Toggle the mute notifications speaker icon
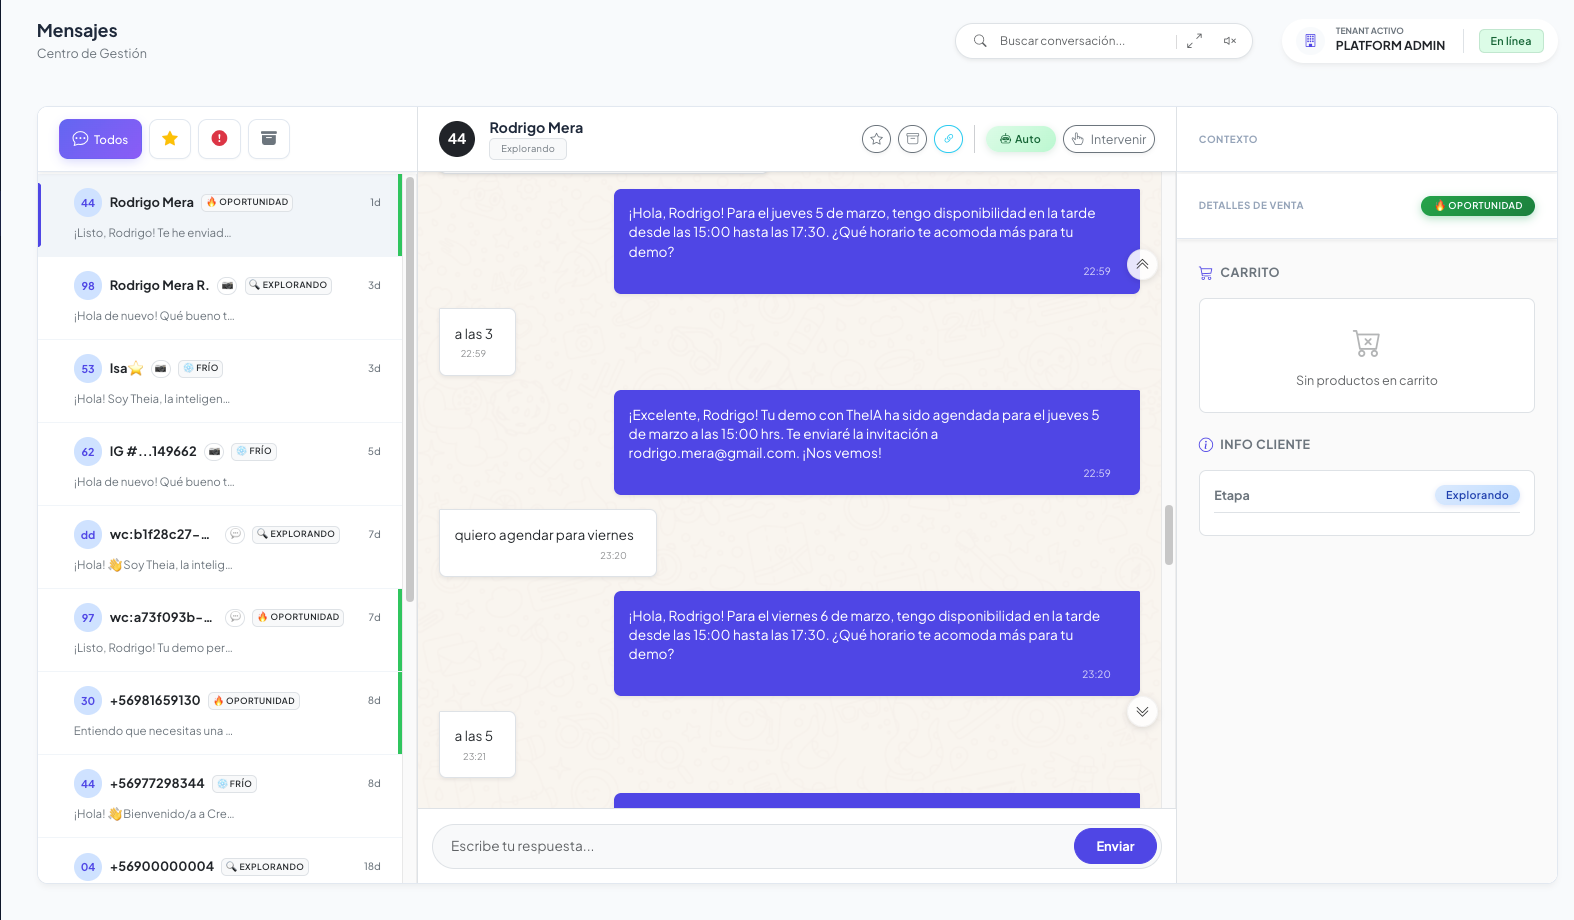The height and width of the screenshot is (920, 1574). click(1230, 41)
